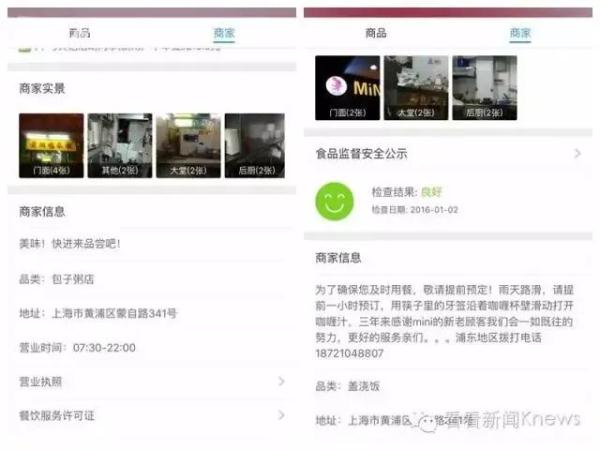The height and width of the screenshot is (450, 600).
Task: Switch to the 商品 tab on the right screen
Action: point(376,33)
